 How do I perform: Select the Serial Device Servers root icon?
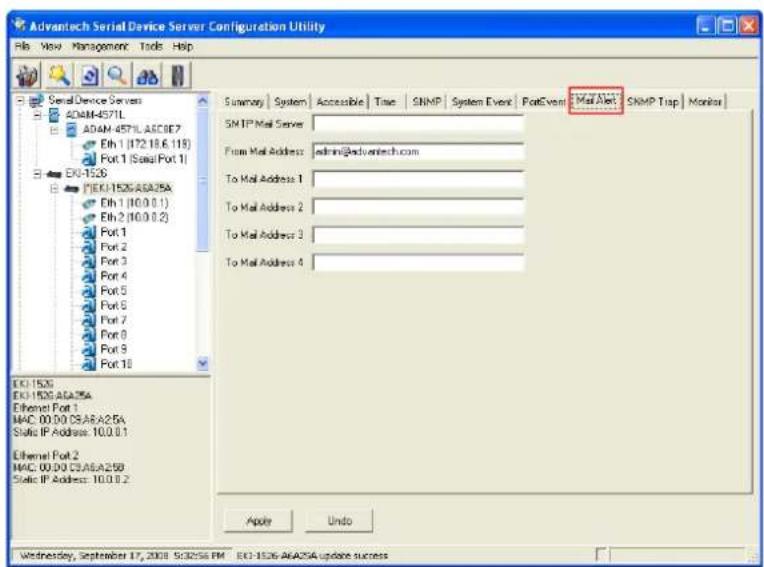pos(37,100)
